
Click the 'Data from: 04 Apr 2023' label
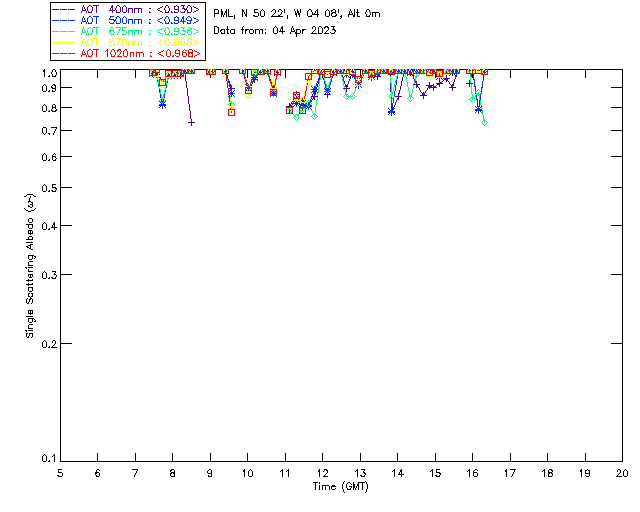click(x=275, y=30)
